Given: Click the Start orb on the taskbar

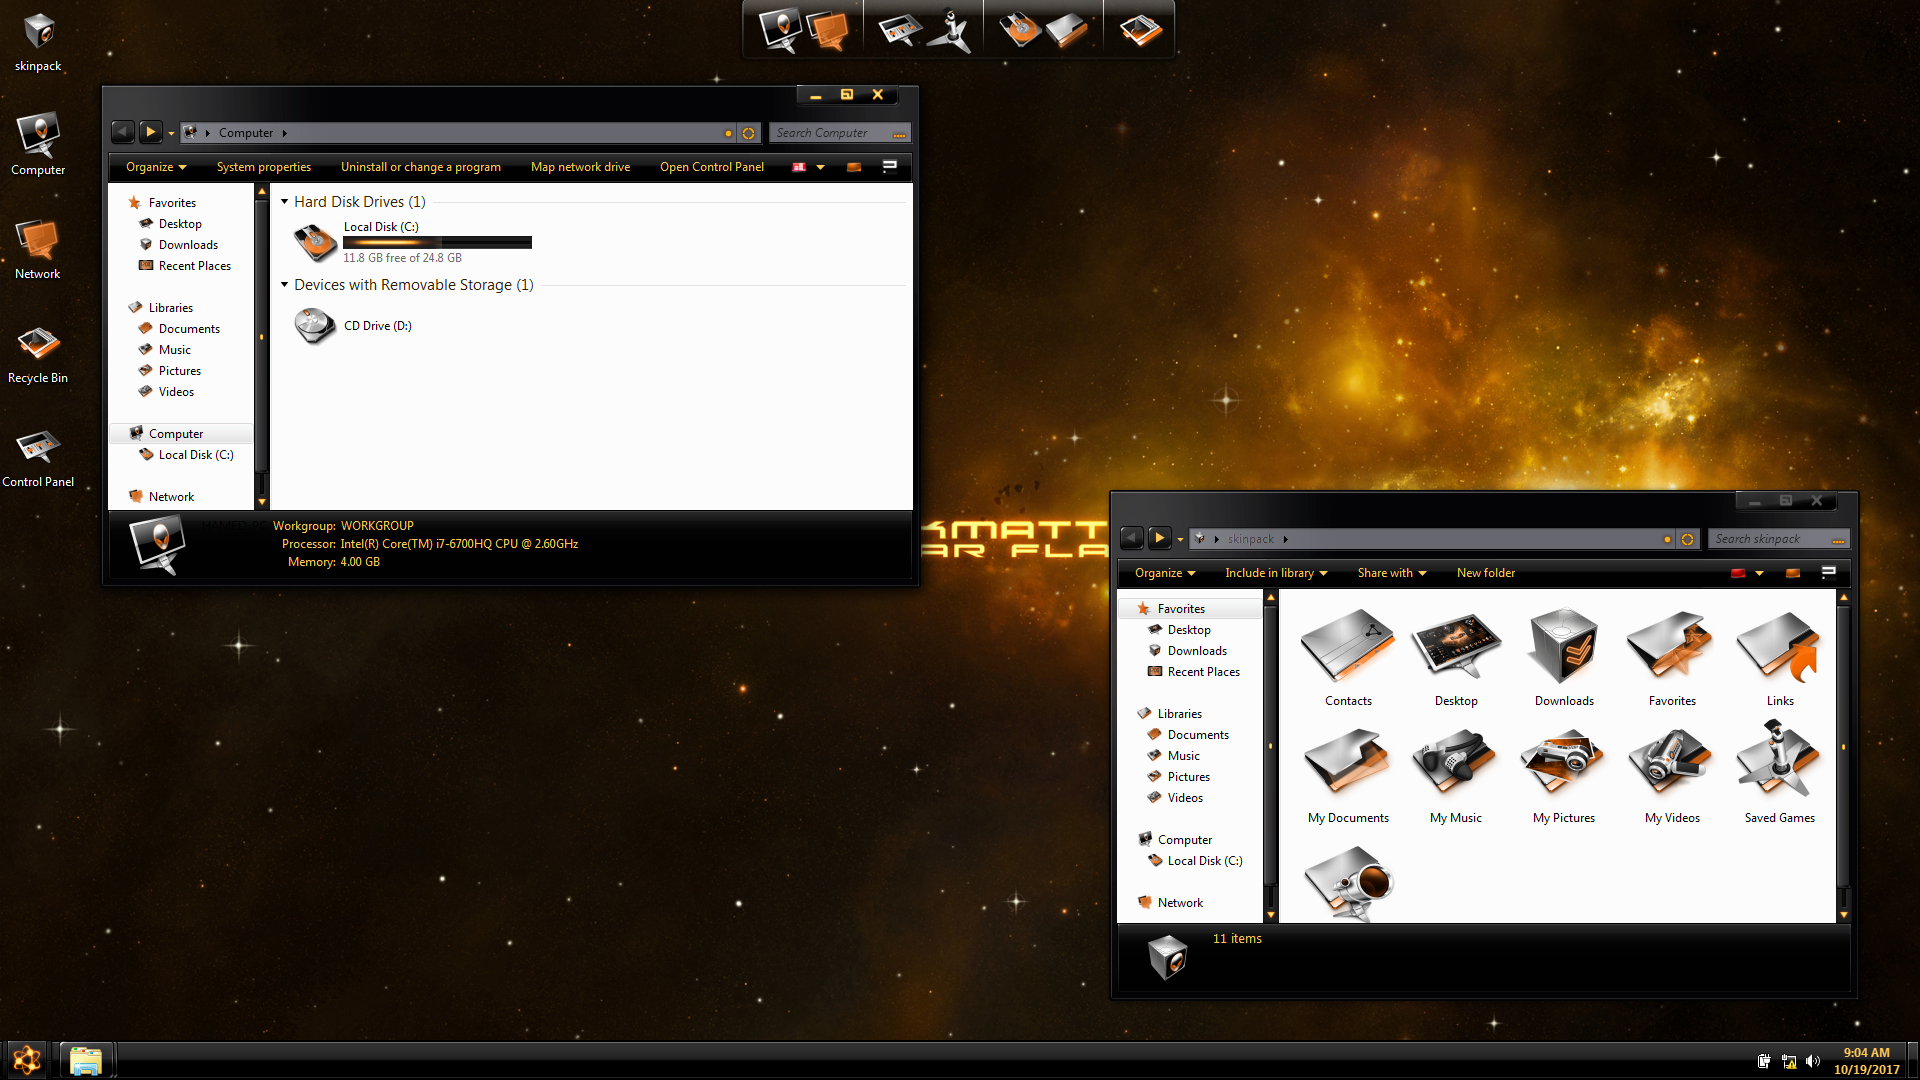Looking at the screenshot, I should coord(27,1059).
